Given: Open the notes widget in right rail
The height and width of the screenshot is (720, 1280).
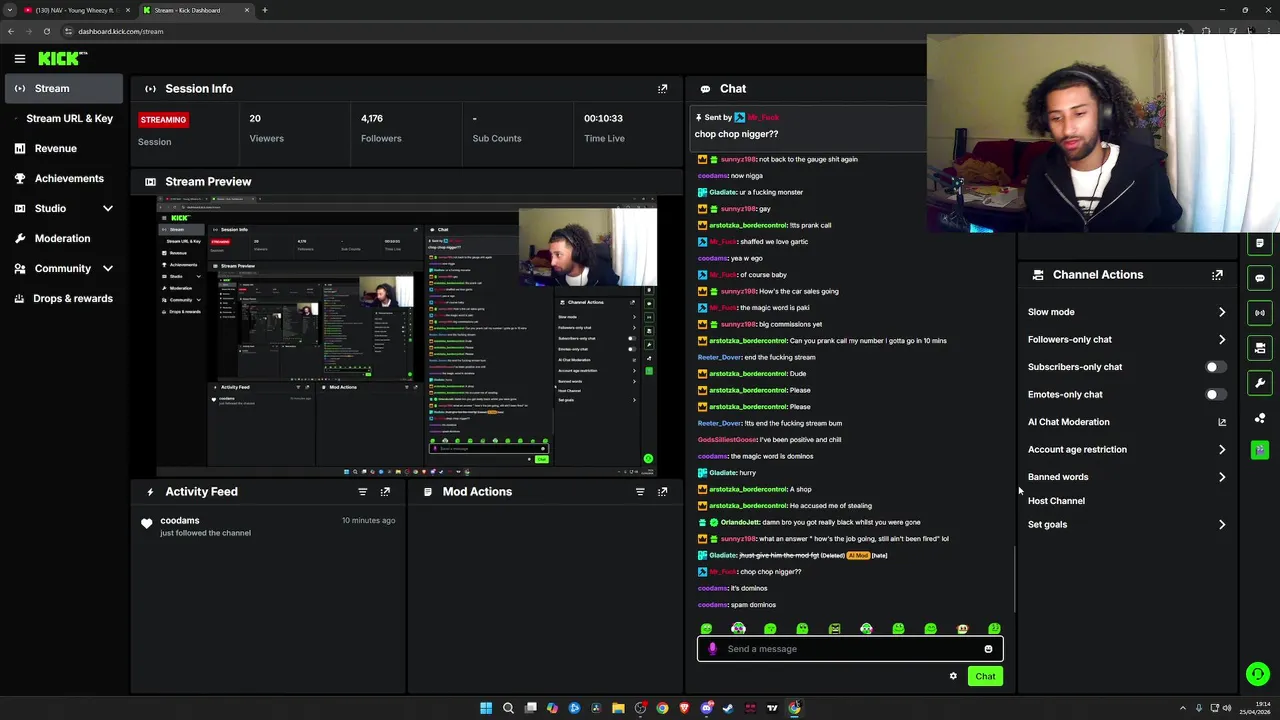Looking at the screenshot, I should [x=1260, y=243].
